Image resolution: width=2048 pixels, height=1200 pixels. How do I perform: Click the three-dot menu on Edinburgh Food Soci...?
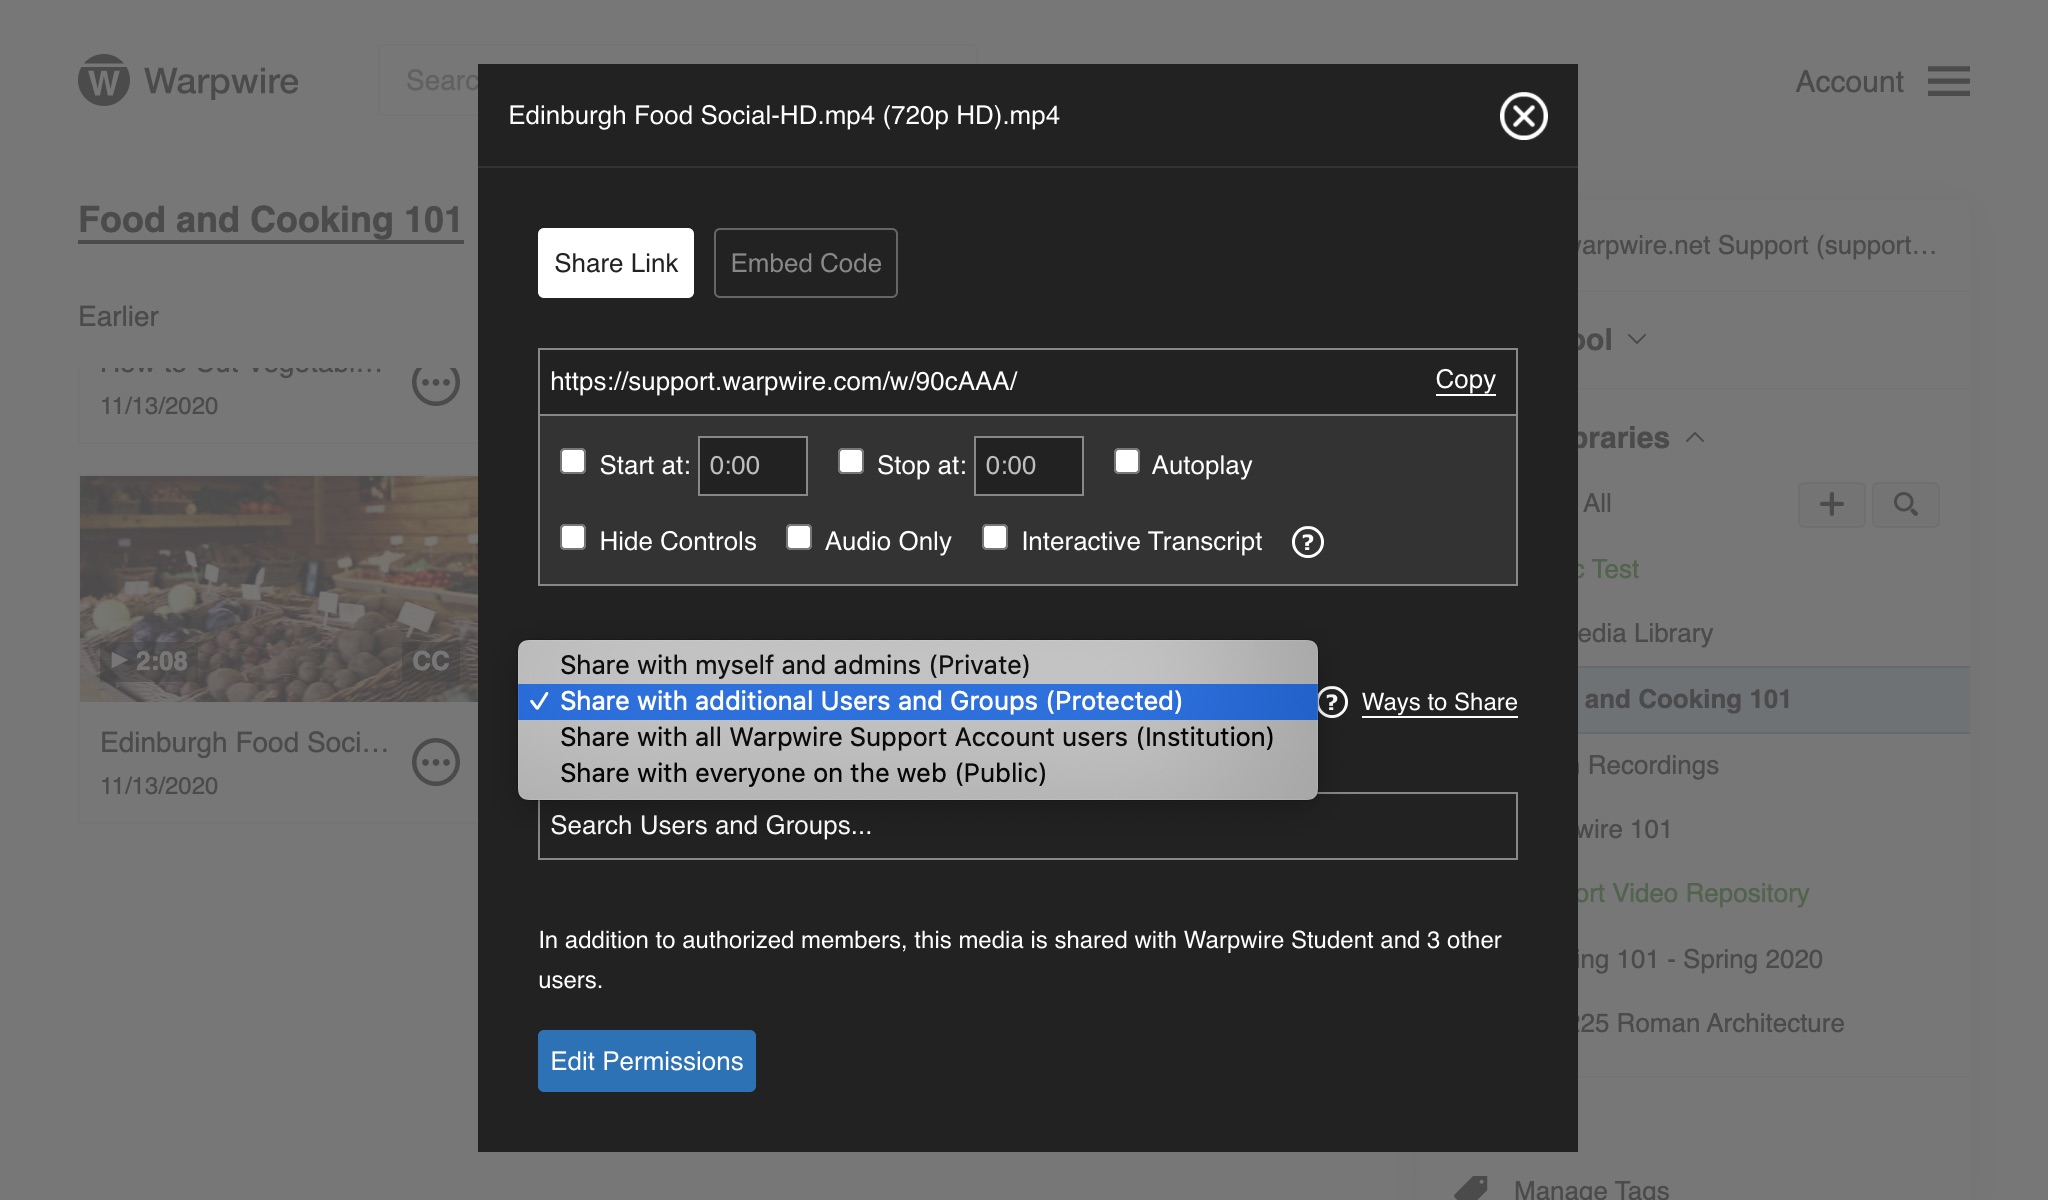[x=436, y=761]
